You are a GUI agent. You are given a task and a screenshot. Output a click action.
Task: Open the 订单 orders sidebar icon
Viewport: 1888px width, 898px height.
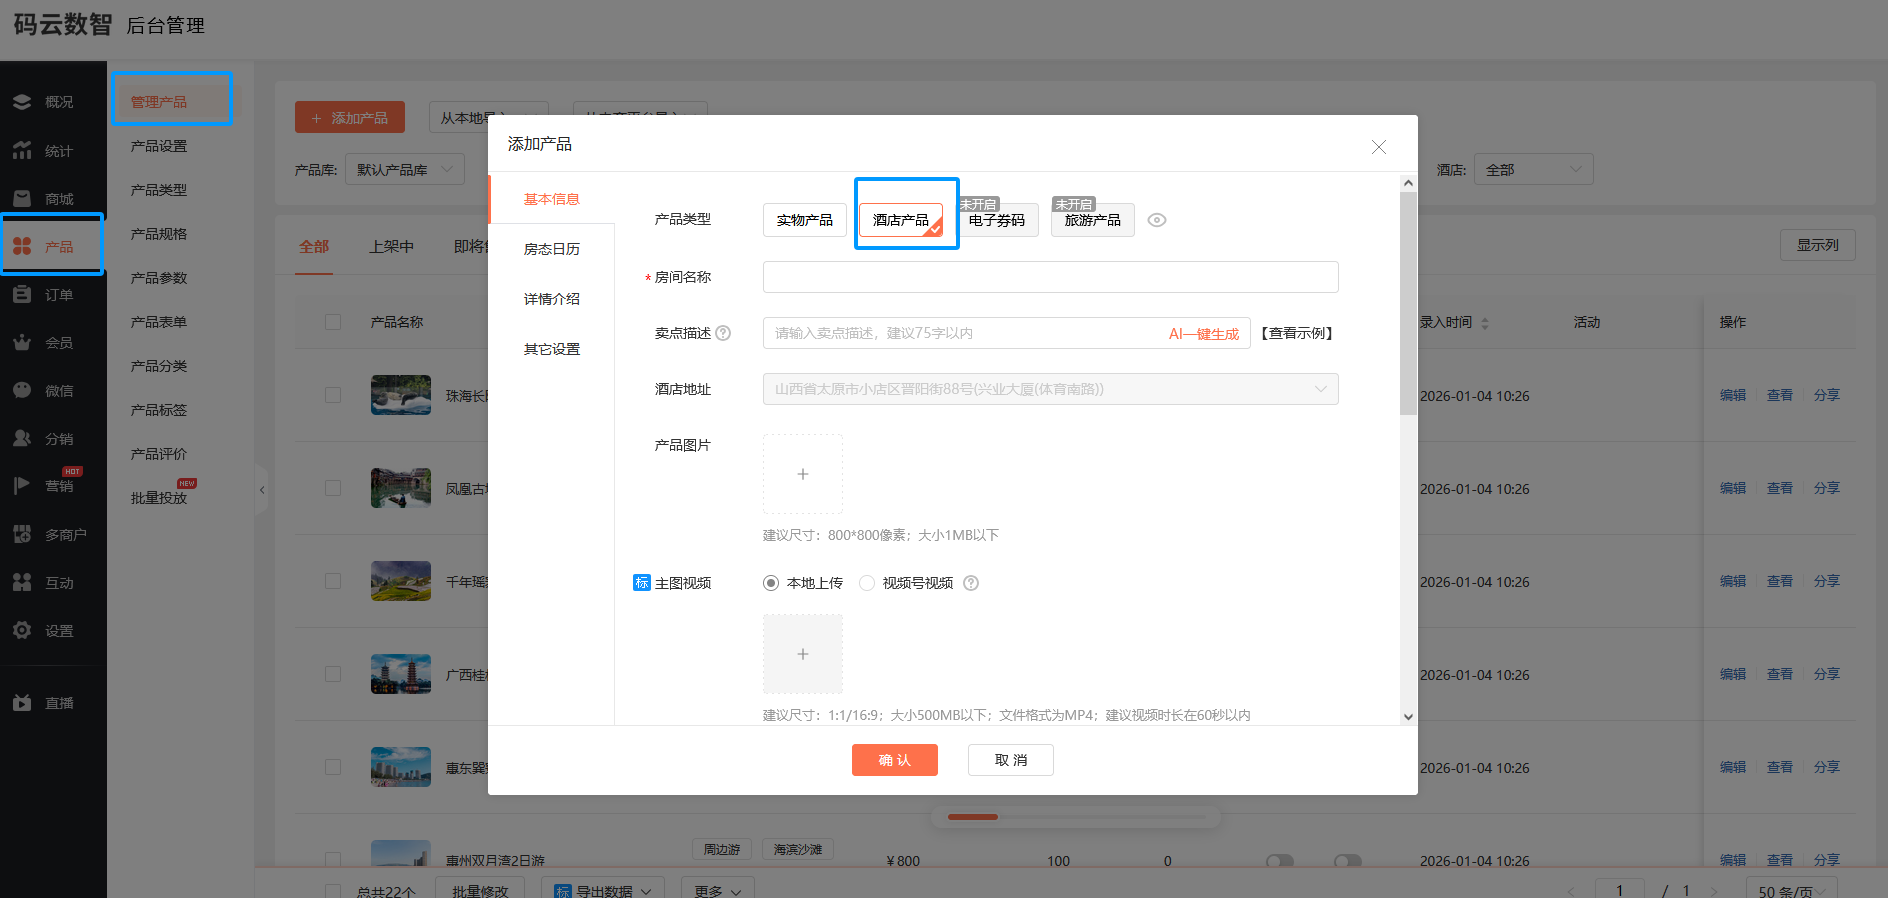(22, 295)
